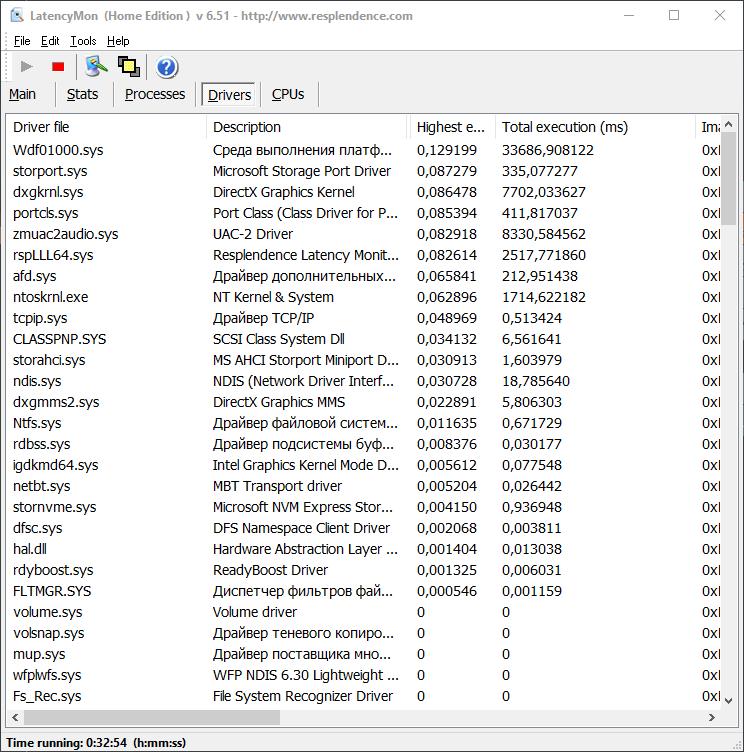This screenshot has width=744, height=752.
Task: Select the ntoskrnl.exe row
Action: click(x=363, y=297)
